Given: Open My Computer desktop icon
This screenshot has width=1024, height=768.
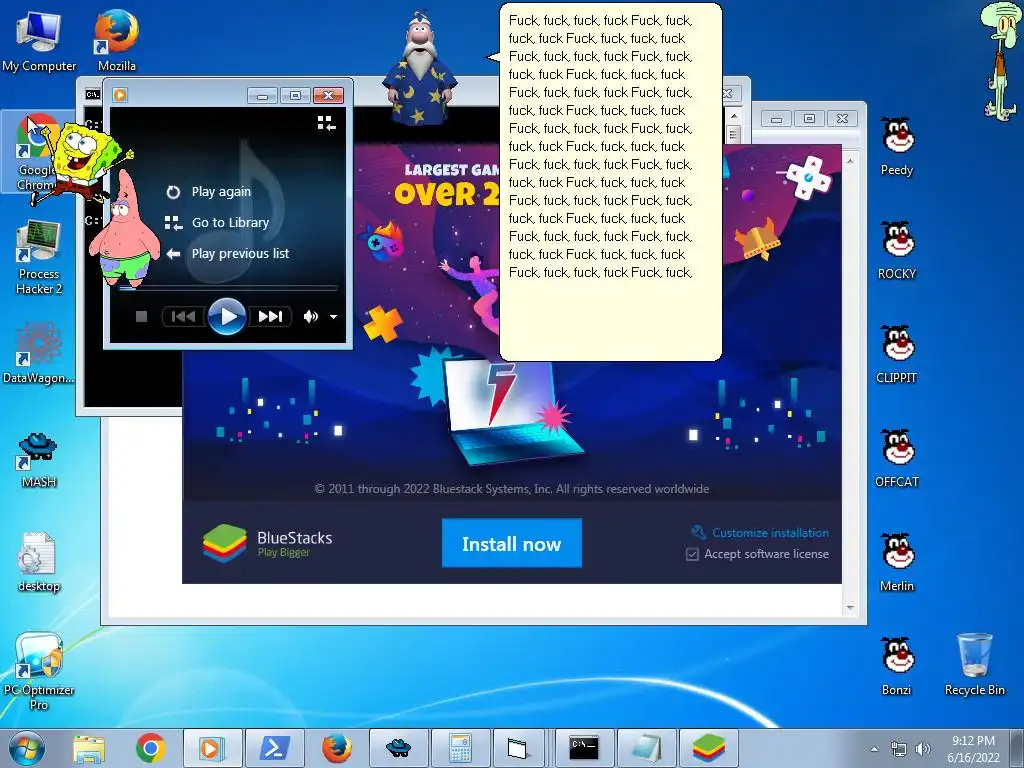Looking at the screenshot, I should 39,41.
